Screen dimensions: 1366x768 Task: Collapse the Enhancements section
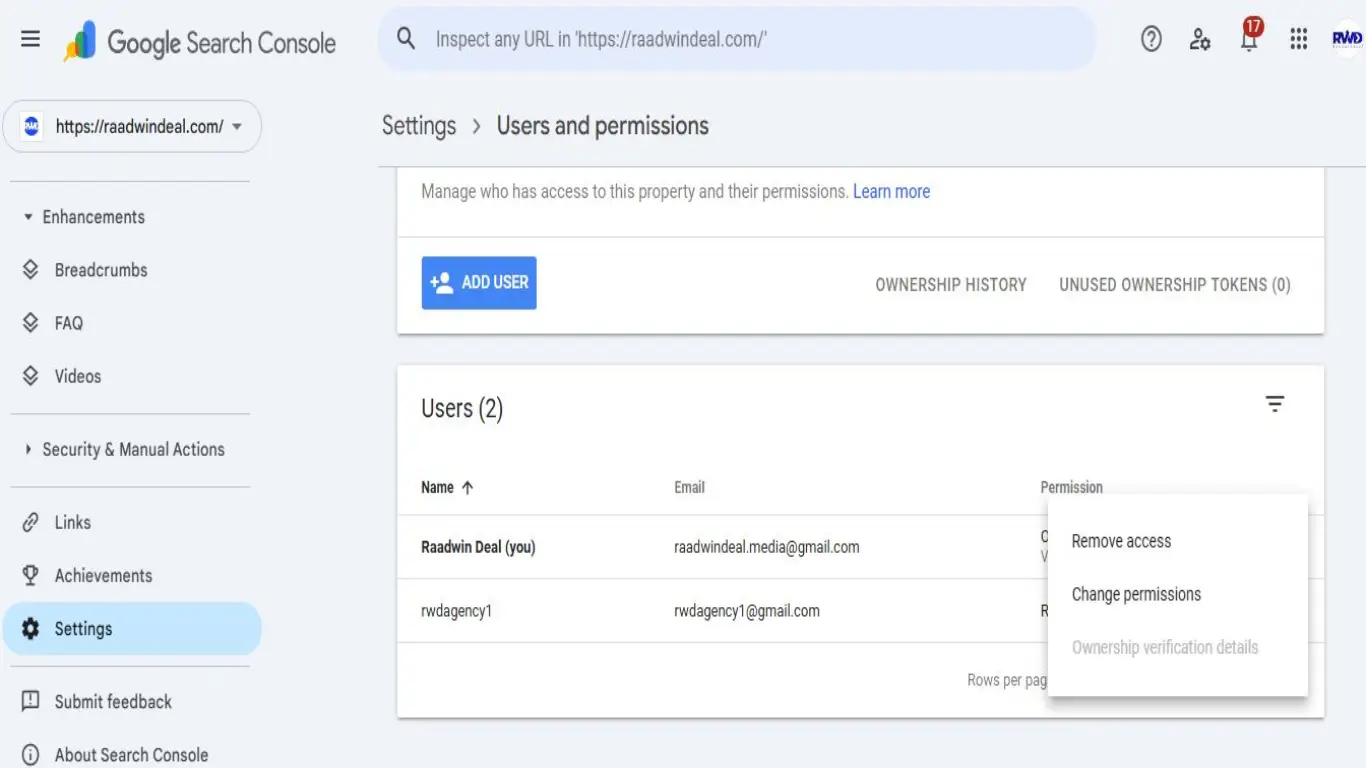click(27, 216)
